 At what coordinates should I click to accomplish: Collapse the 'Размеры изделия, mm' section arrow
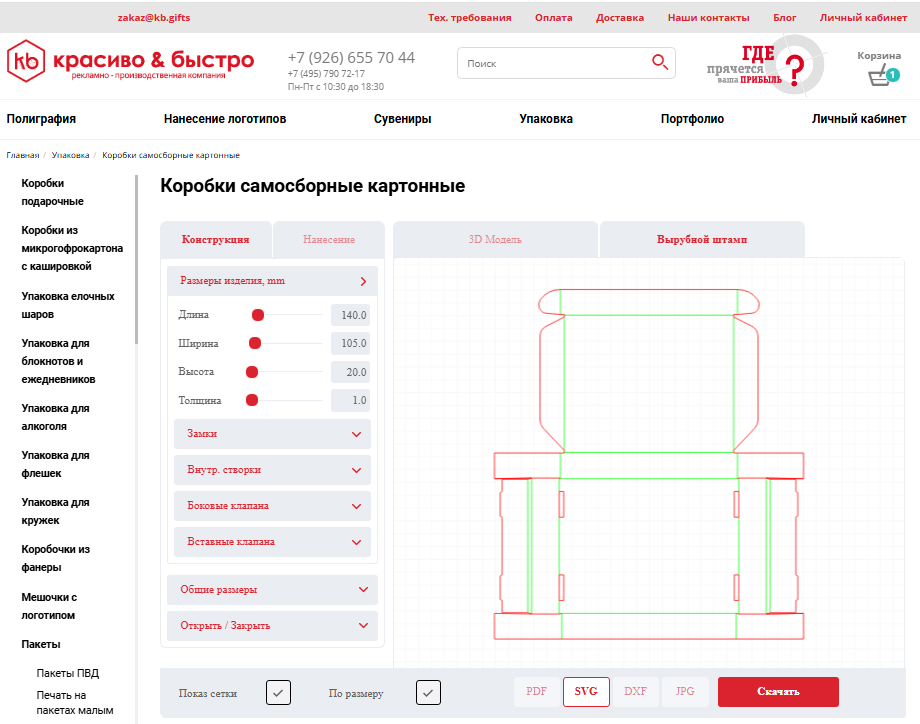point(363,281)
